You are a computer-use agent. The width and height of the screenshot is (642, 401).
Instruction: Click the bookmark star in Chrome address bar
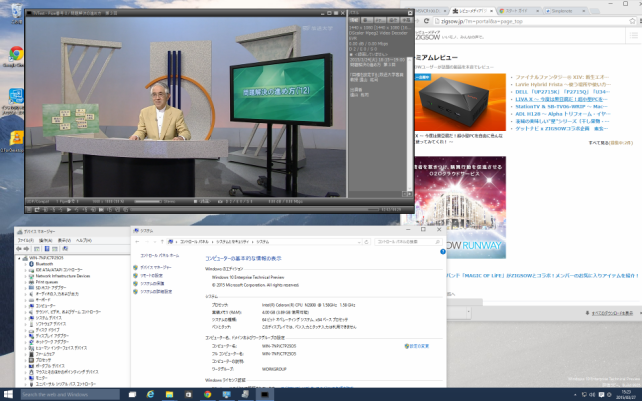point(633,21)
